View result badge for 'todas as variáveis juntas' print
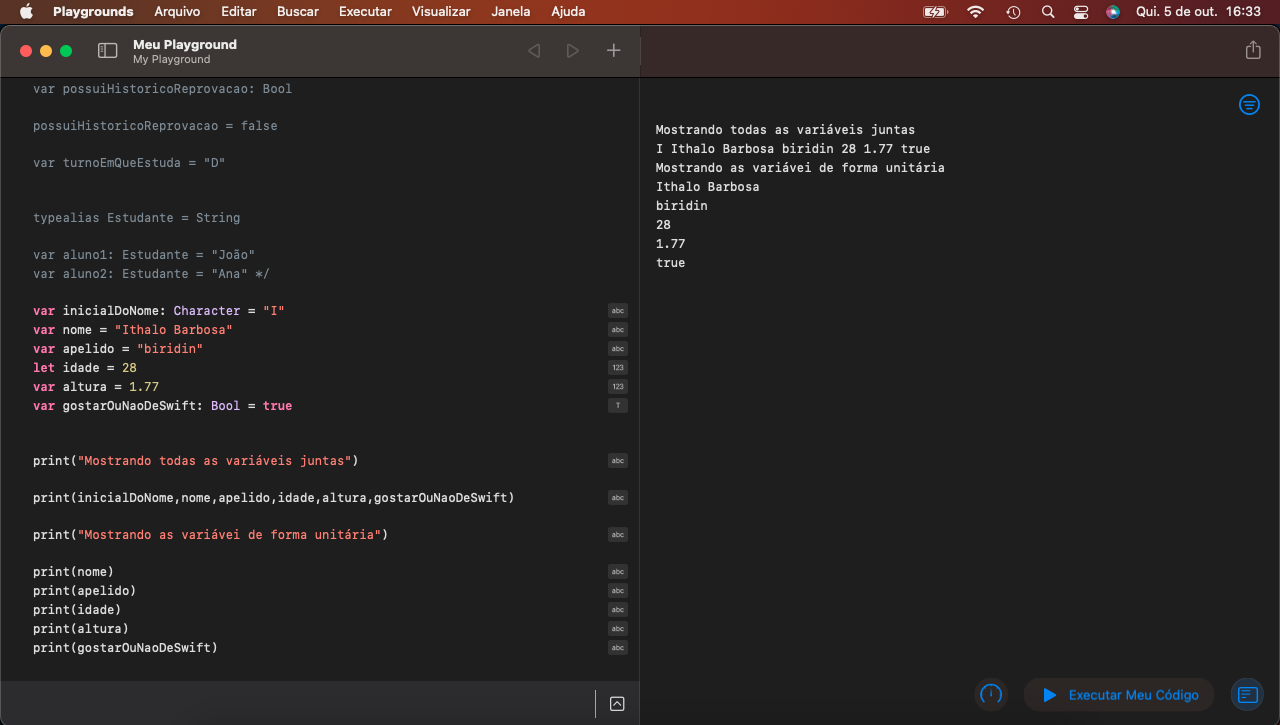1280x725 pixels. (618, 461)
